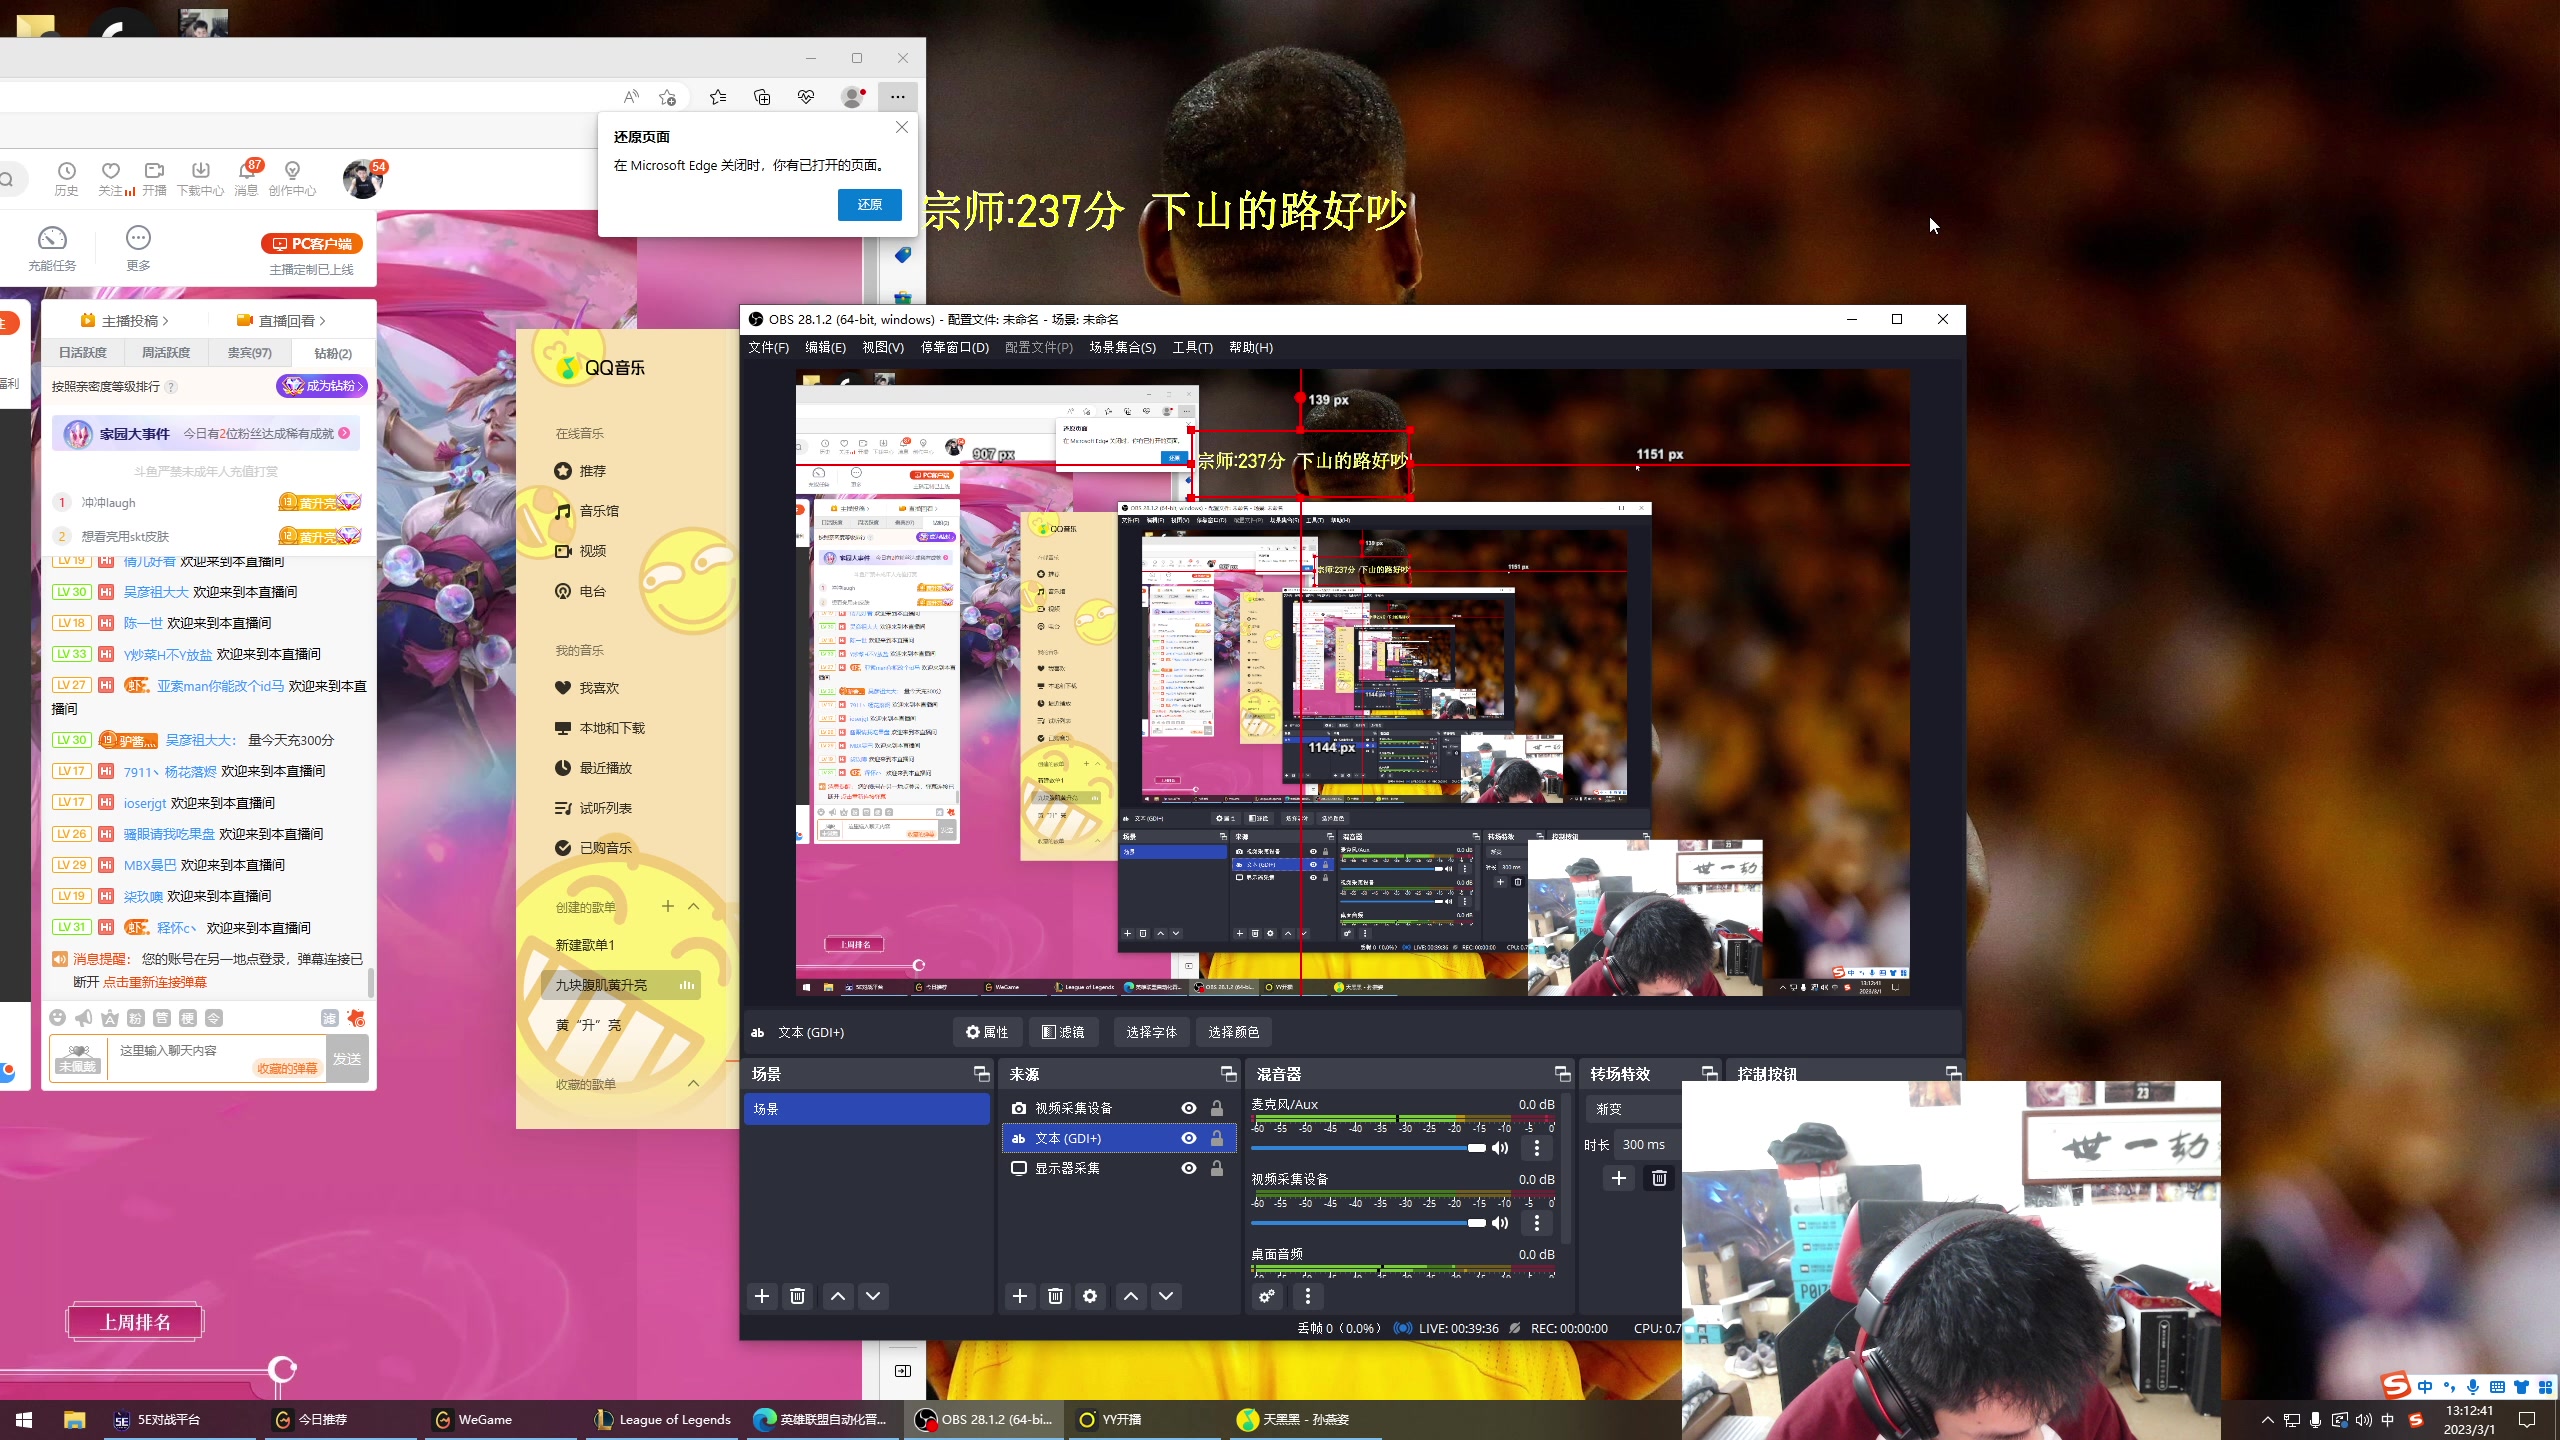
Task: Click 选择字体 button in OBS
Action: pos(1151,1032)
